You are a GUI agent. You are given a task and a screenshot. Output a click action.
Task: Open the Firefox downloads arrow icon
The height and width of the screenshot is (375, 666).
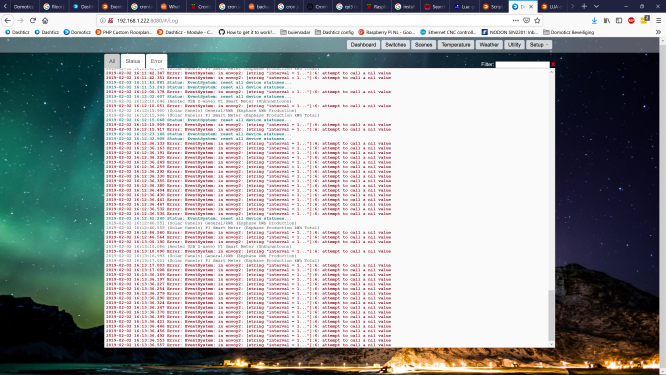[594, 20]
